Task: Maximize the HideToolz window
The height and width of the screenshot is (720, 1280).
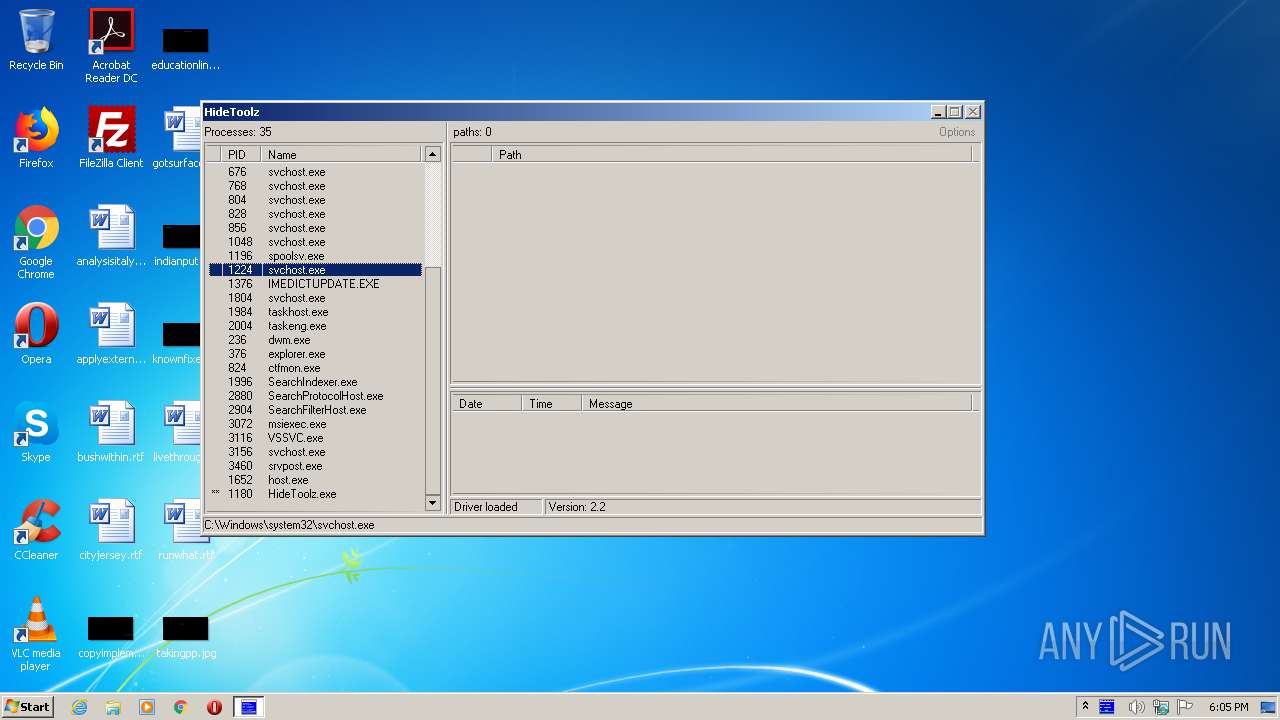Action: click(x=955, y=112)
